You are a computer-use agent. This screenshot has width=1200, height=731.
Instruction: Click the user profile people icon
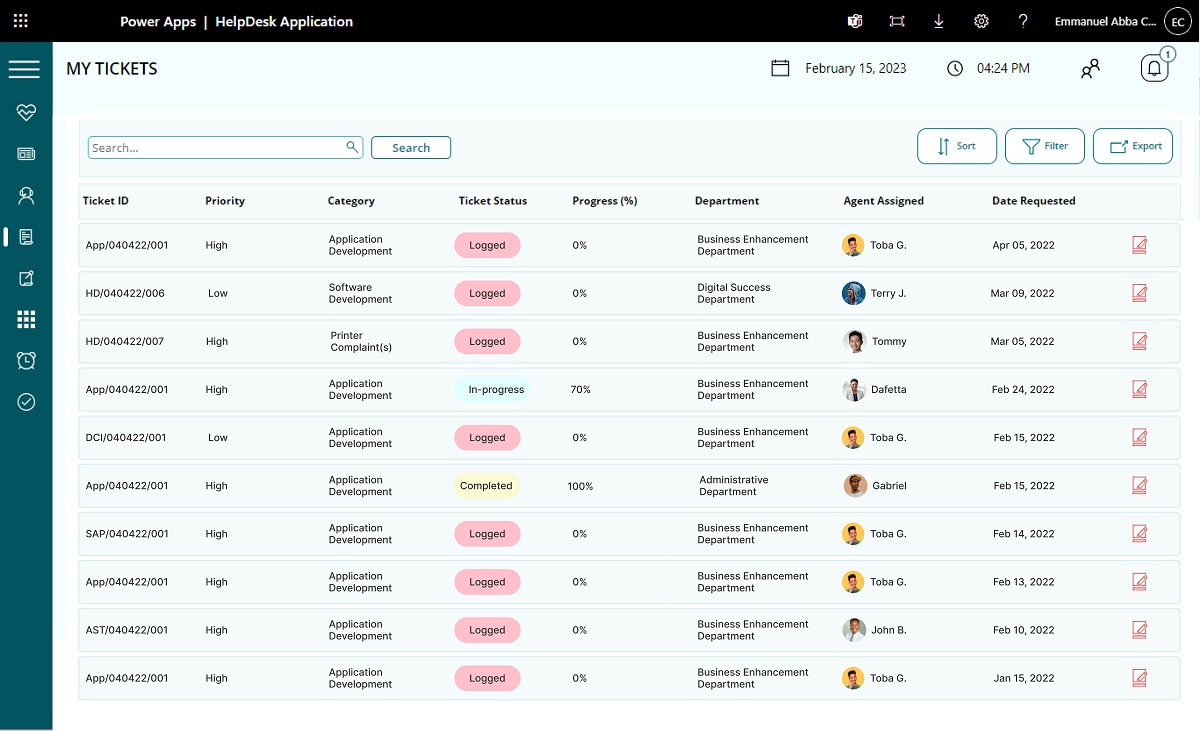[1090, 69]
